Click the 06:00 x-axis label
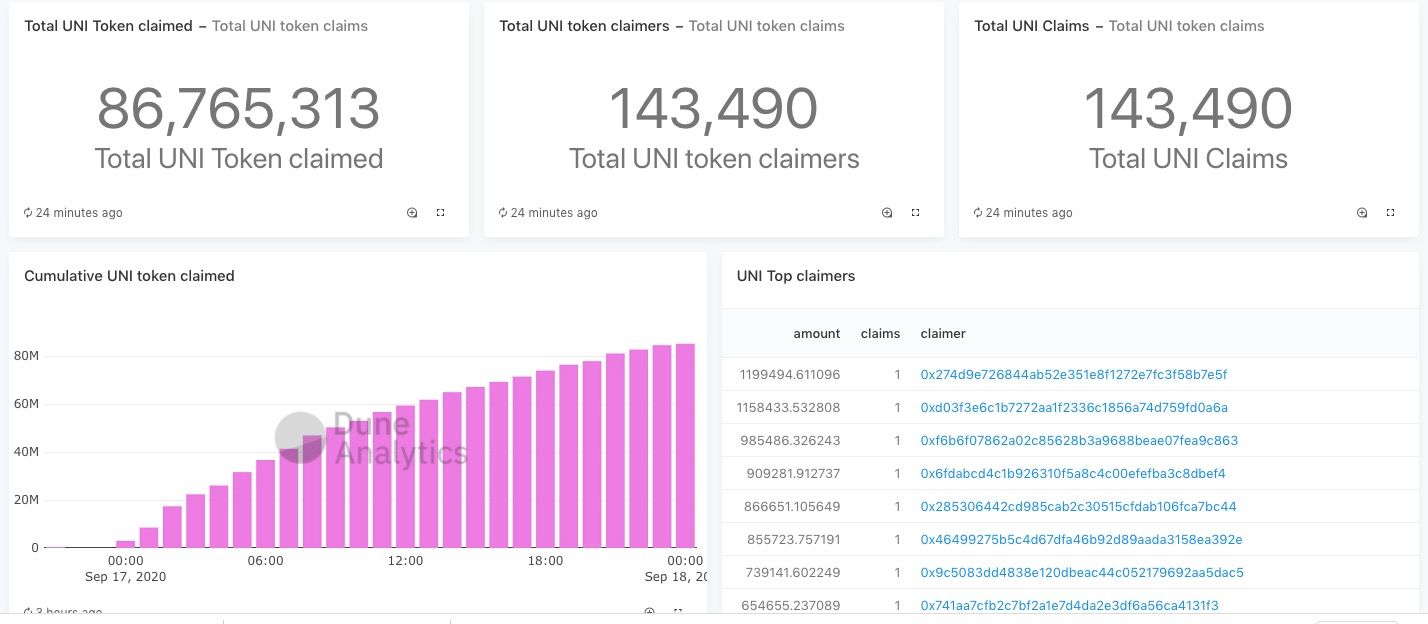Viewport: 1428px width, 624px height. pyautogui.click(x=265, y=561)
